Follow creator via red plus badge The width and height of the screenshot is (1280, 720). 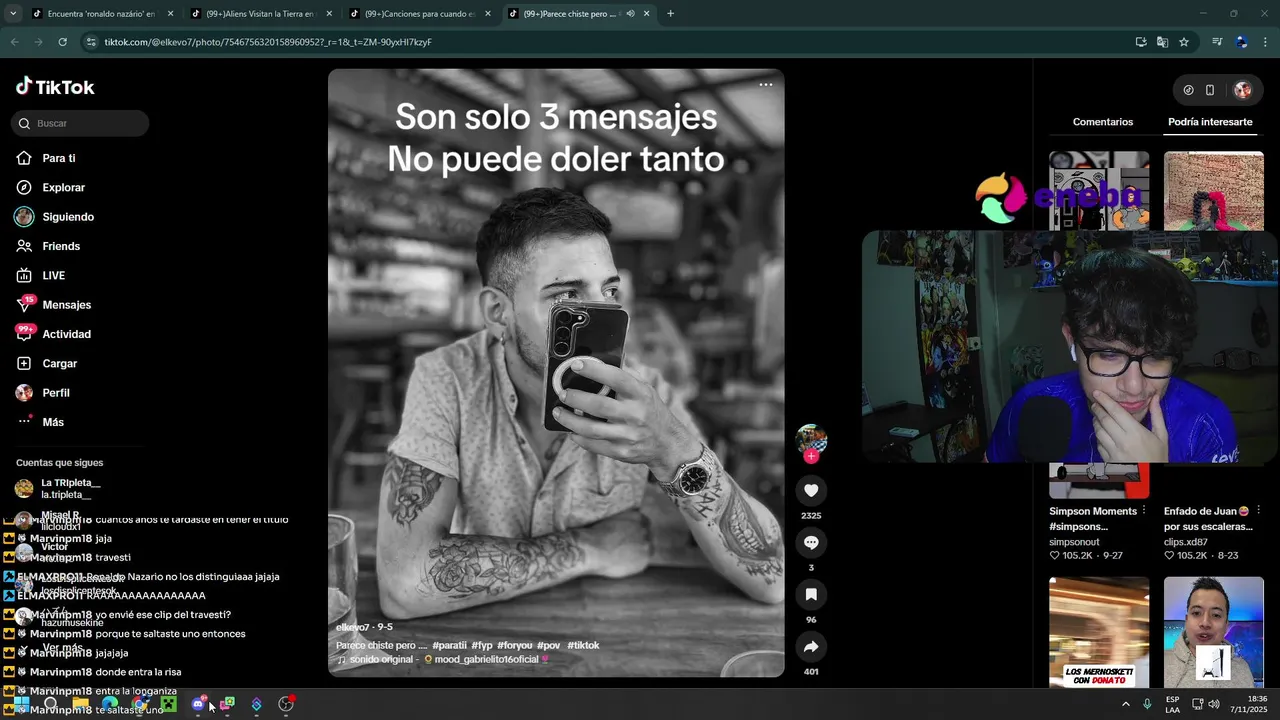[811, 456]
